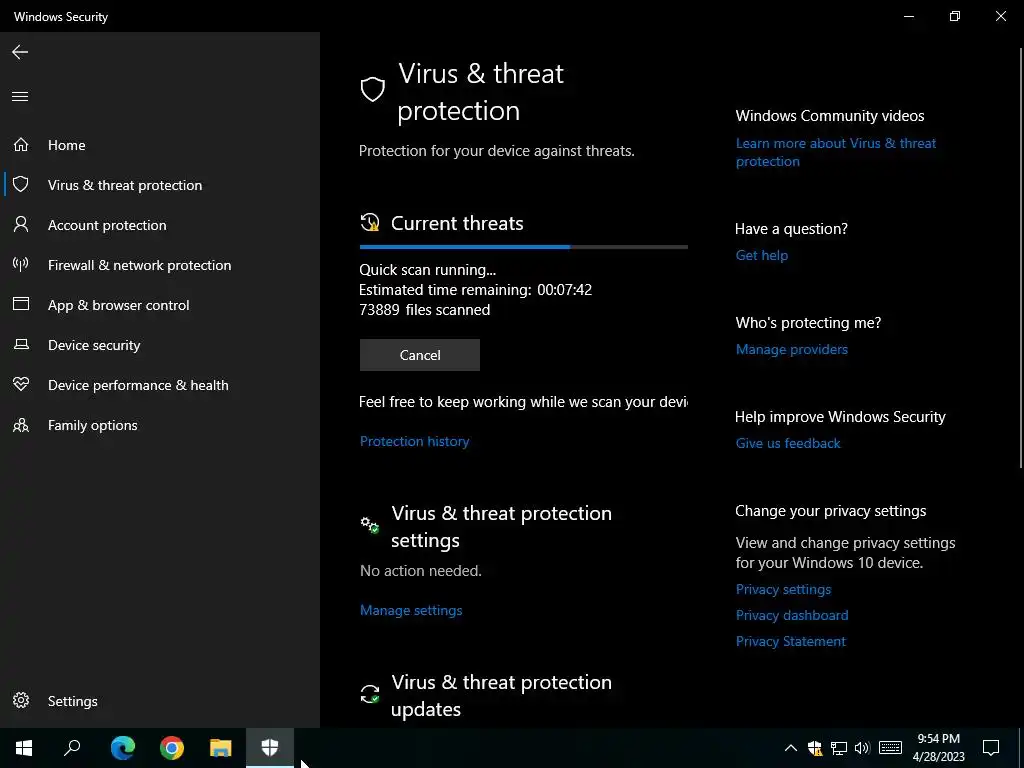1024x768 pixels.
Task: Cancel the running quick scan
Action: coord(420,355)
